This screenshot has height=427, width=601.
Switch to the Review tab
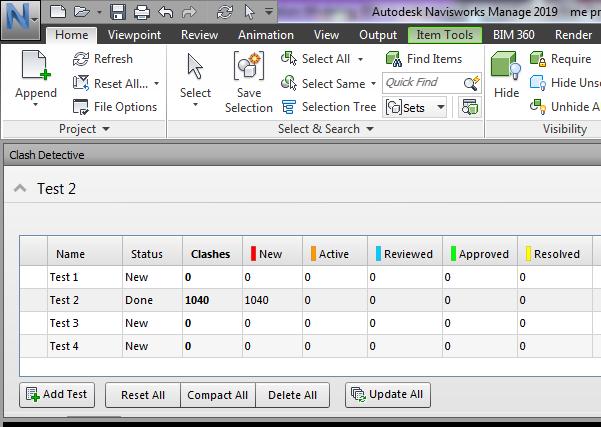tap(200, 35)
